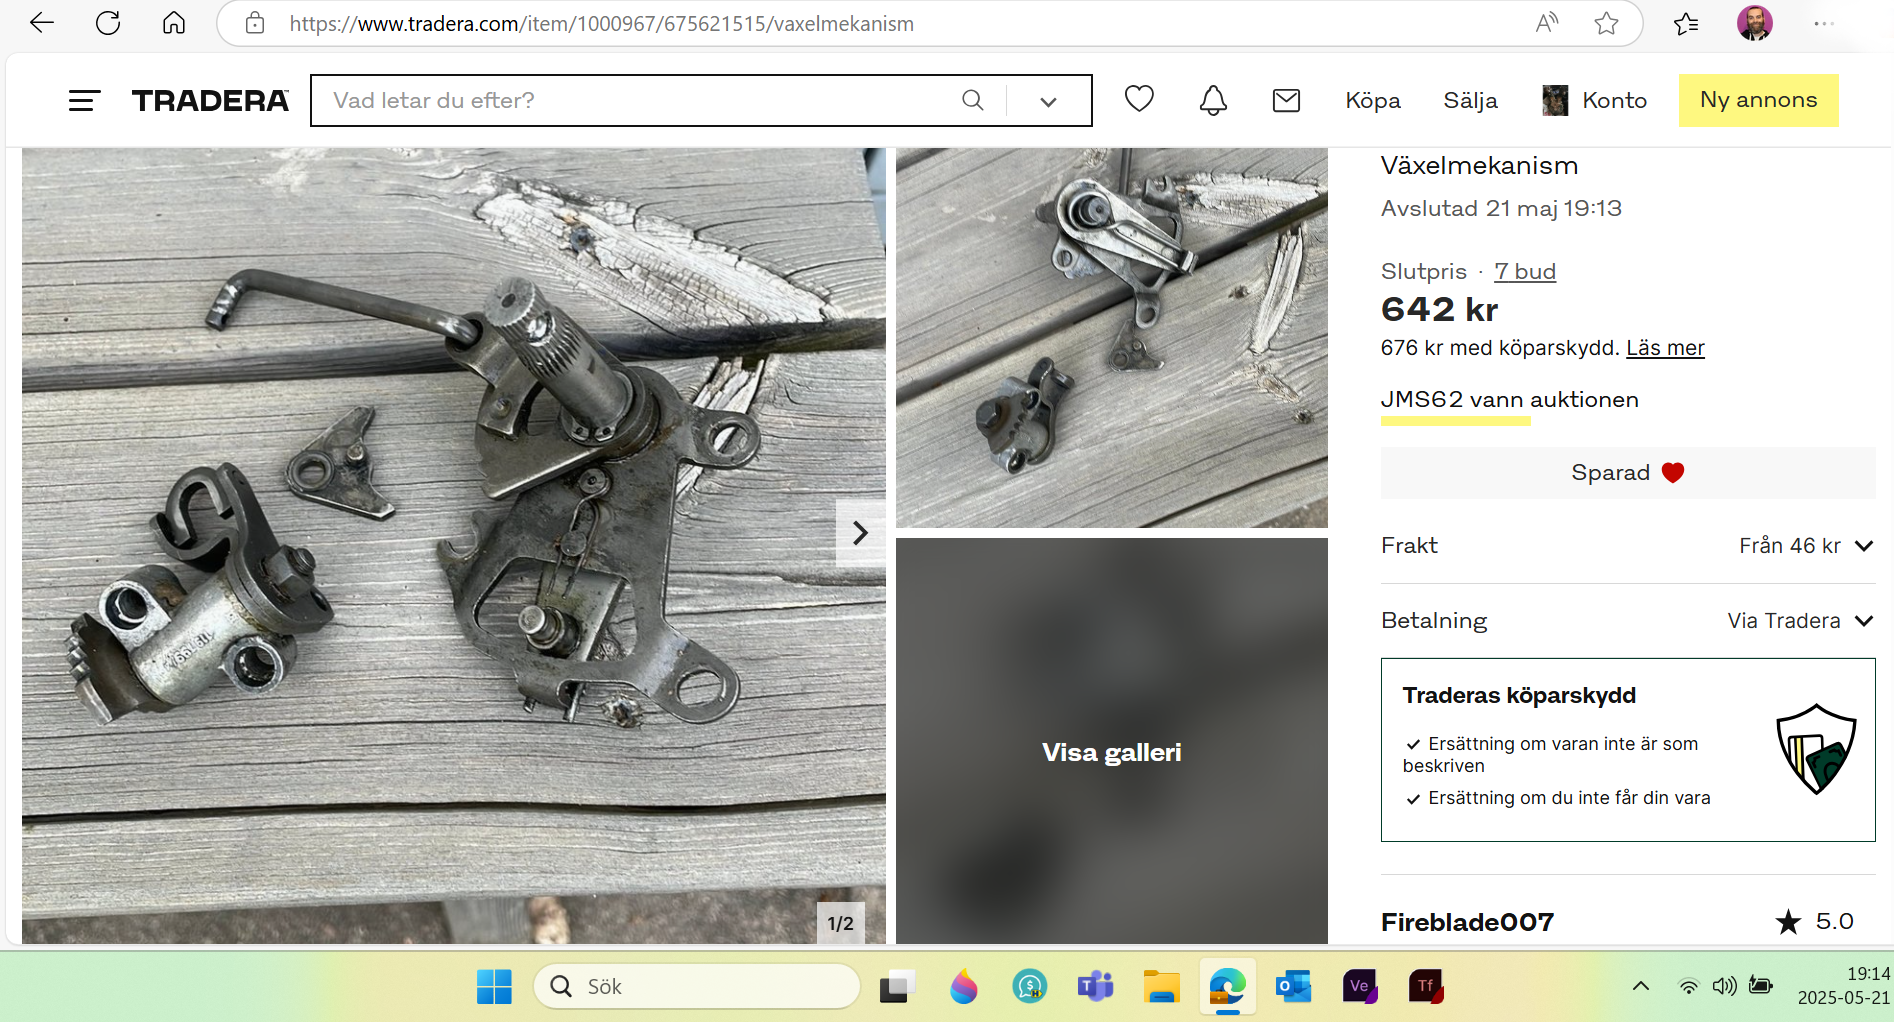Open Wi-Fi network settings

pos(1688,987)
